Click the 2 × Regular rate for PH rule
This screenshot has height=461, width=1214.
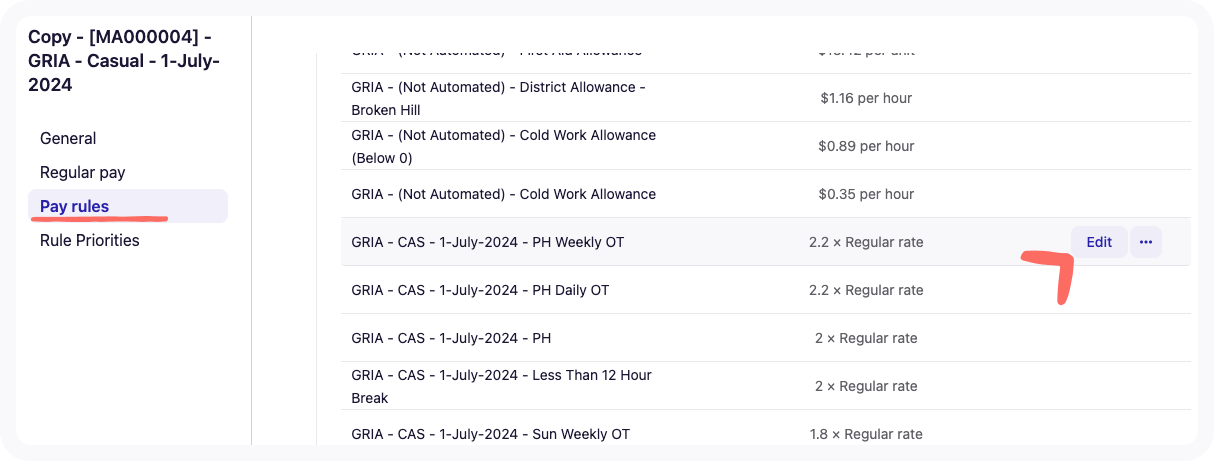(x=866, y=338)
